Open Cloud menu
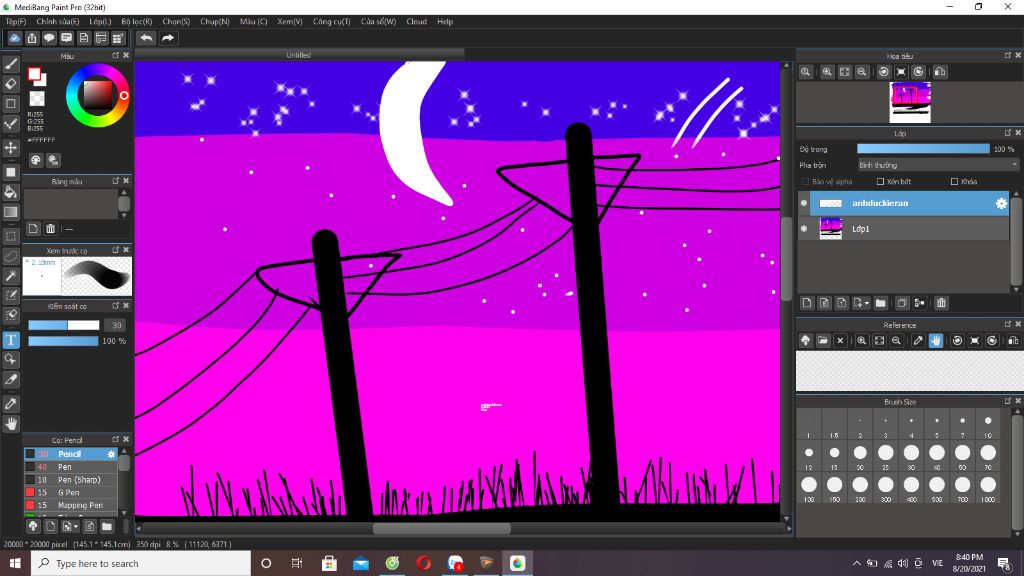The image size is (1024, 576). pyautogui.click(x=416, y=22)
